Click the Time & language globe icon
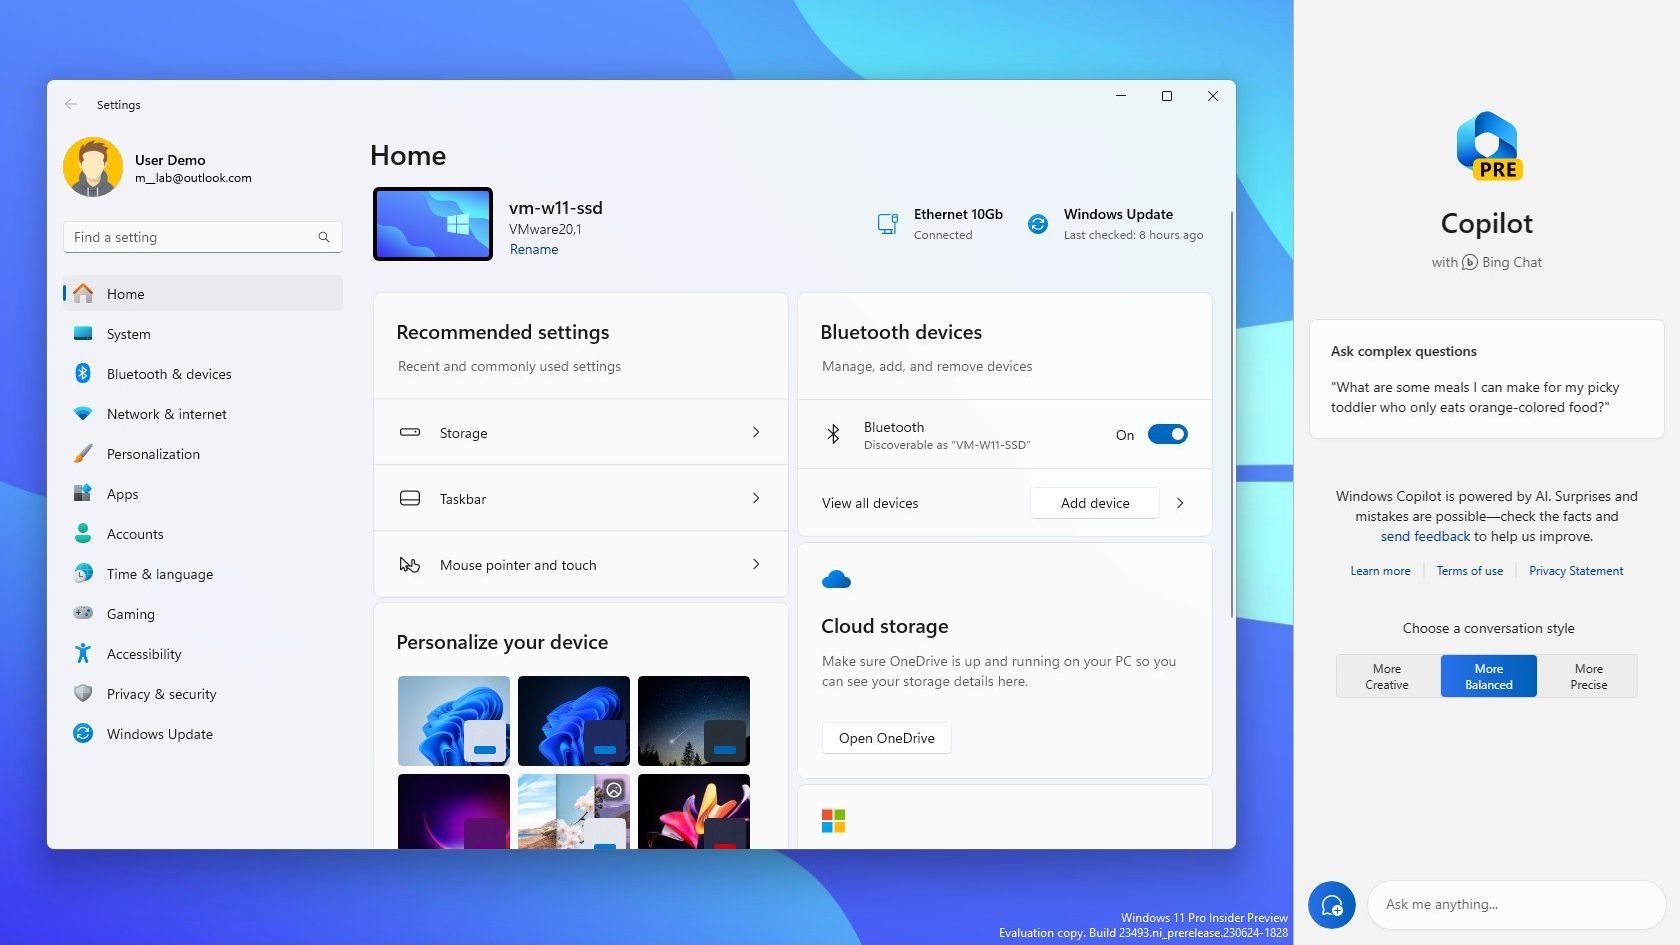This screenshot has width=1680, height=945. pyautogui.click(x=83, y=573)
